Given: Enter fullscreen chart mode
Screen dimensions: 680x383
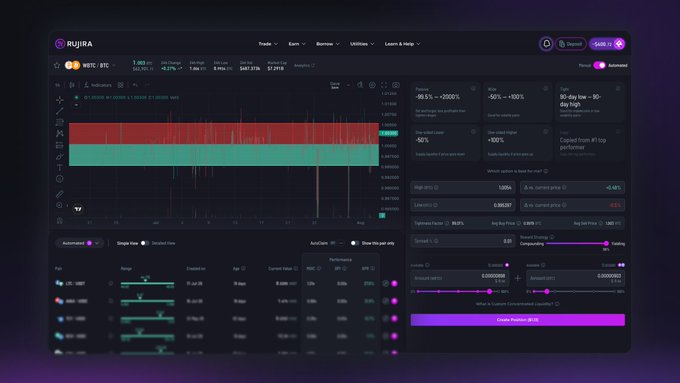Looking at the screenshot, I should click(384, 85).
